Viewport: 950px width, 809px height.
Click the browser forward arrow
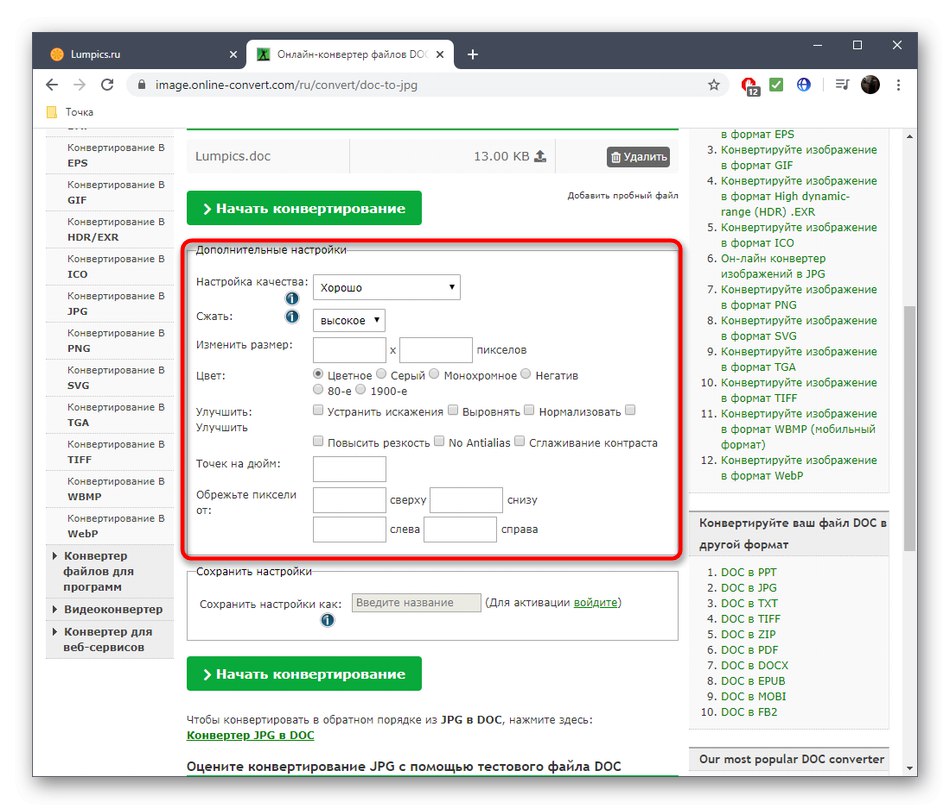point(79,85)
